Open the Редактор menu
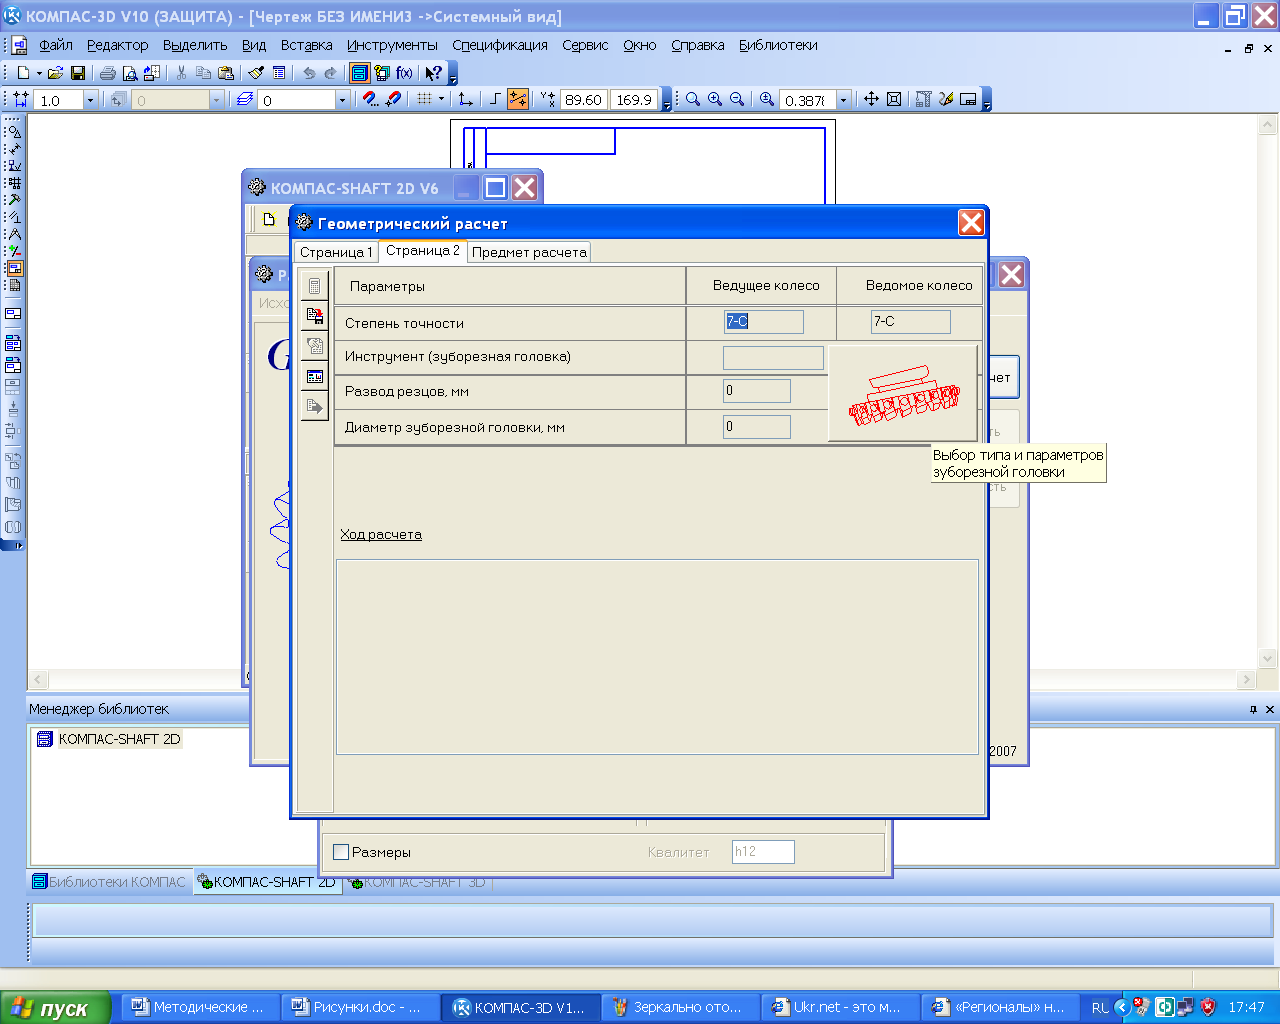The image size is (1280, 1024). coord(117,45)
